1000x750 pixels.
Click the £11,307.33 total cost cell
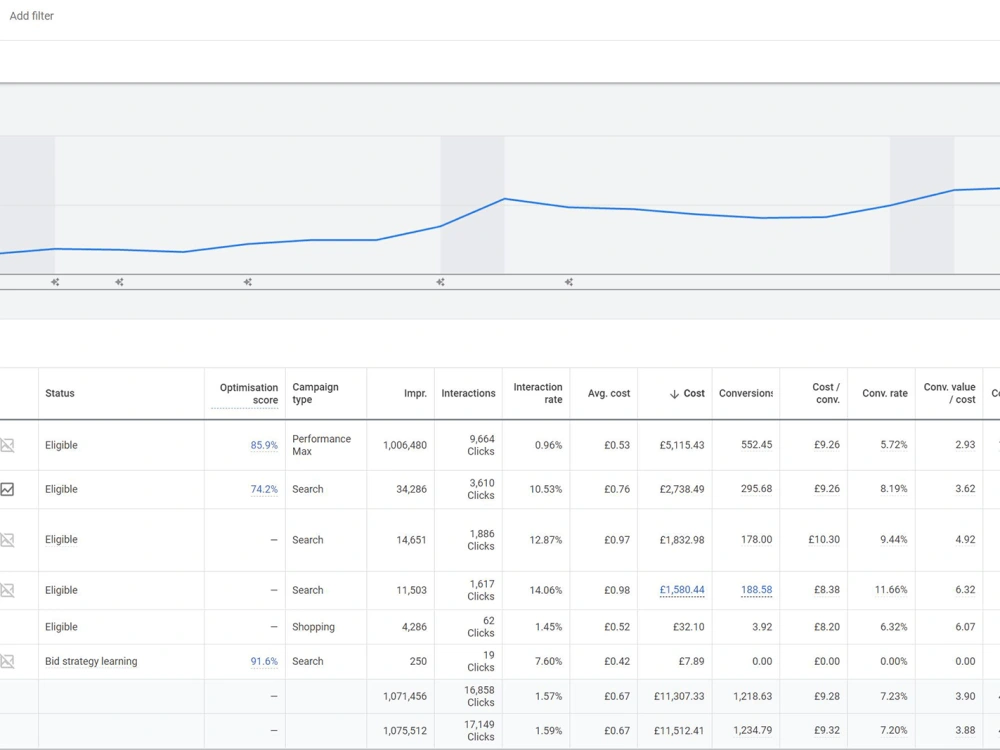(x=679, y=696)
